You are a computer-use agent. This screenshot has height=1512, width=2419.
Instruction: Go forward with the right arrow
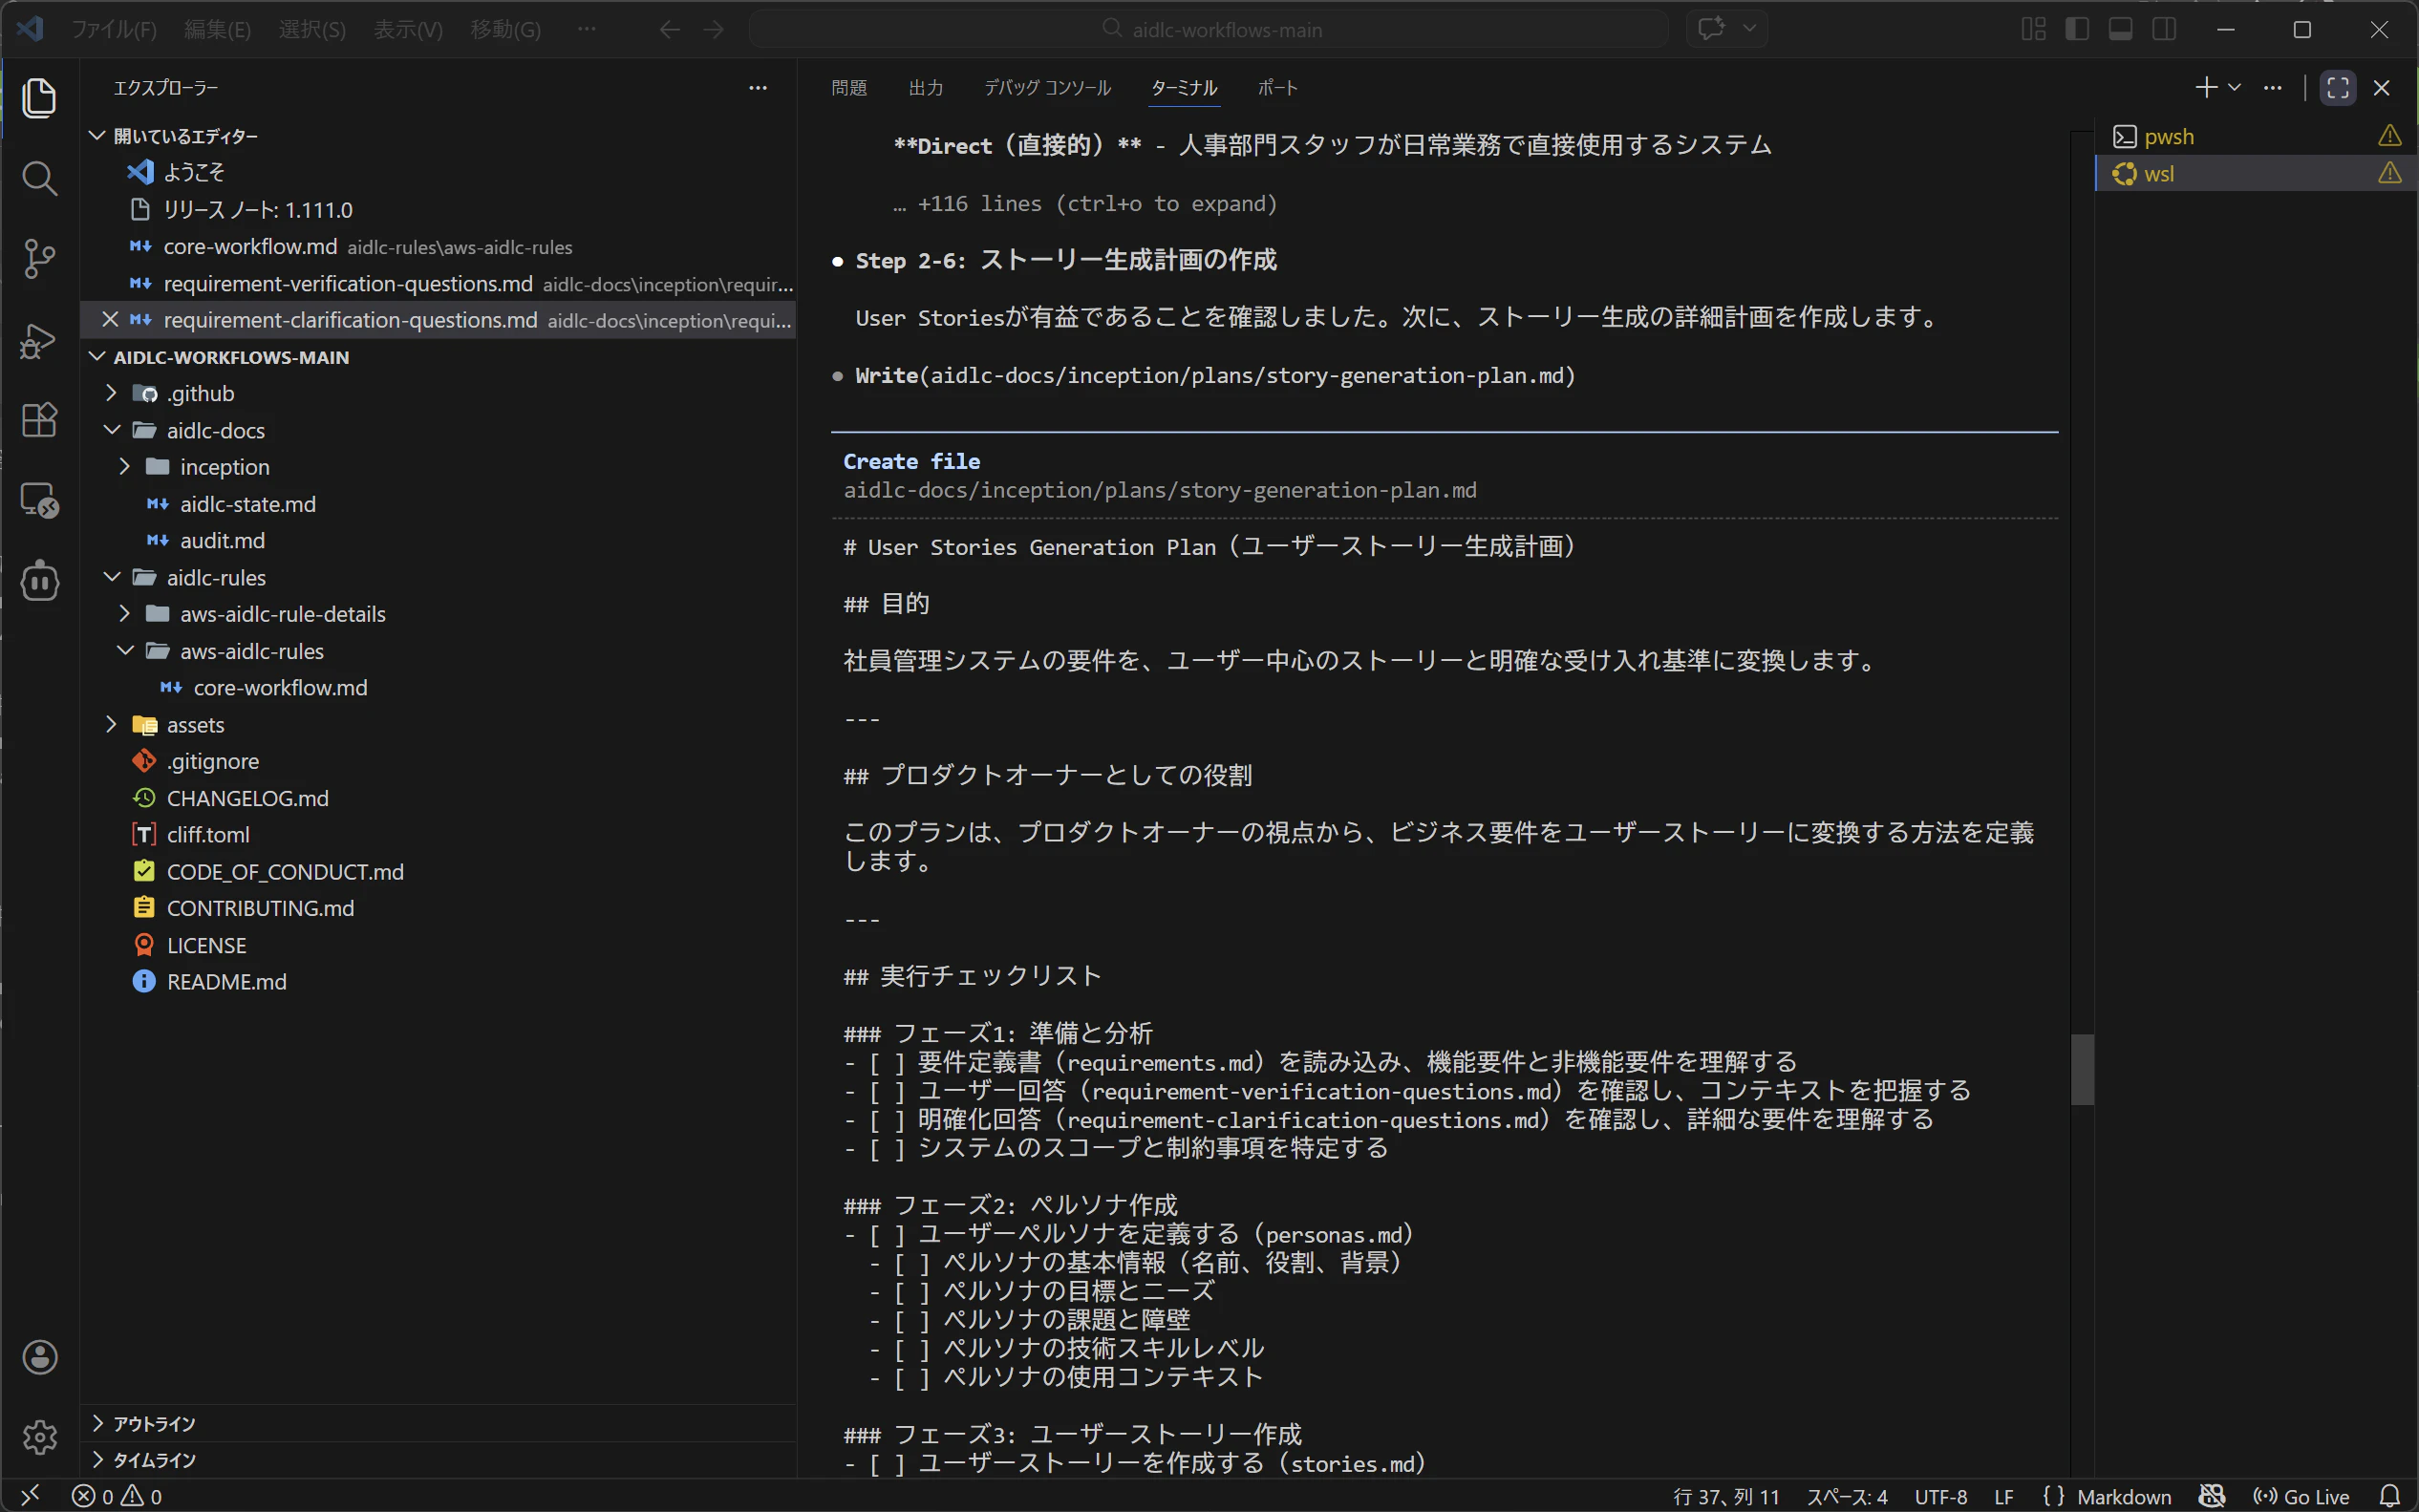pyautogui.click(x=713, y=29)
